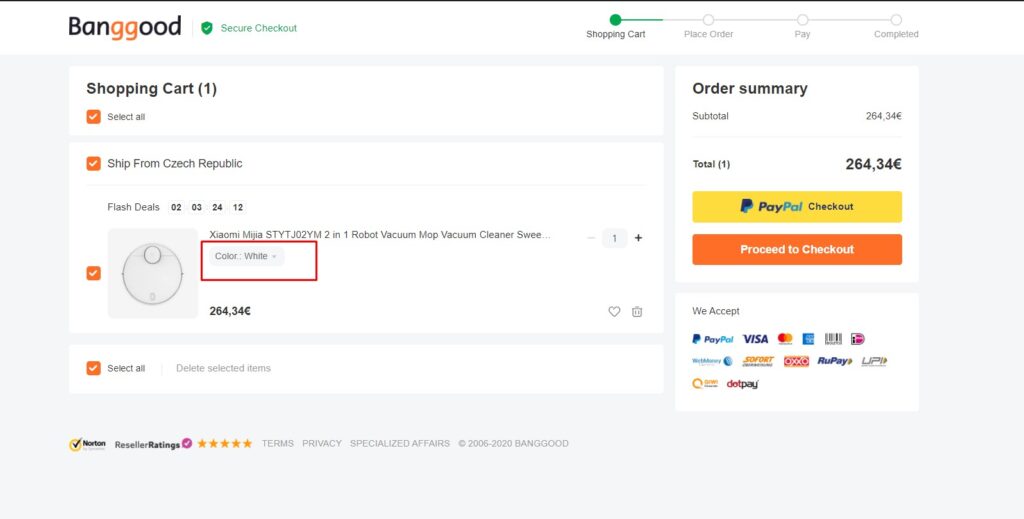Click the Flash Deals label
Image resolution: width=1024 pixels, height=519 pixels.
tap(133, 207)
